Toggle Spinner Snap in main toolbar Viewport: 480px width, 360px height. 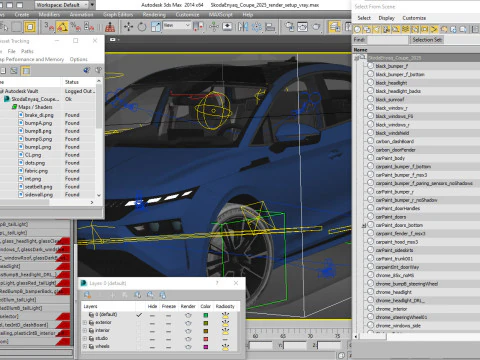89,27
